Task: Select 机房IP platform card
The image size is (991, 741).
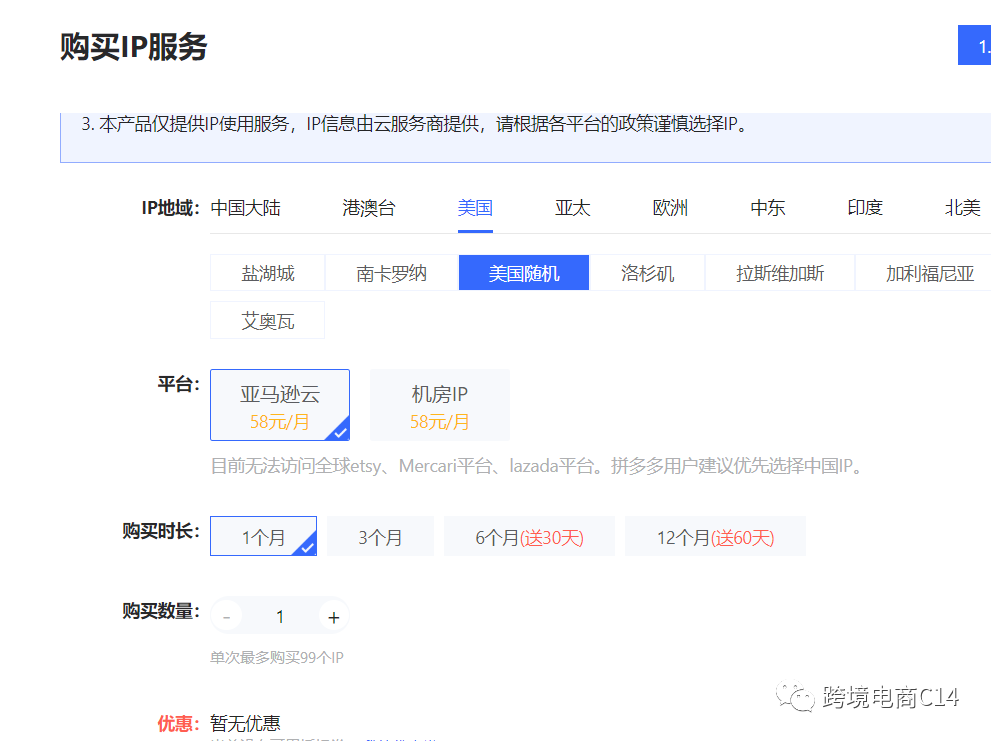Action: click(439, 405)
